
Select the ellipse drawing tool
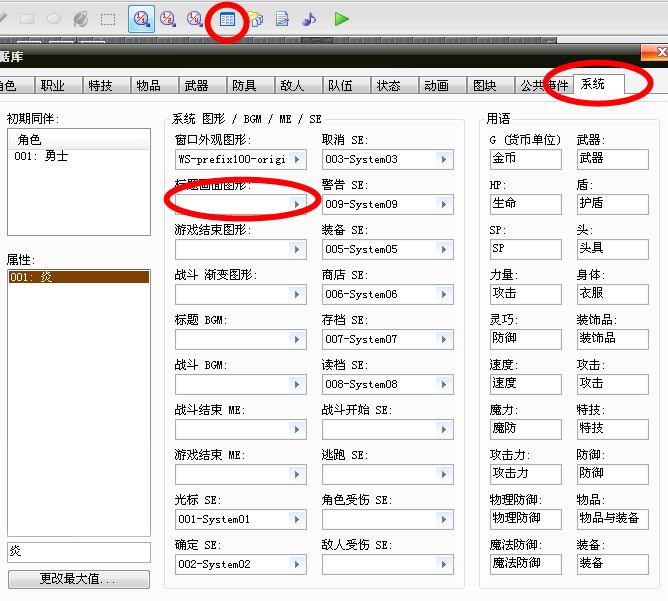pos(54,19)
